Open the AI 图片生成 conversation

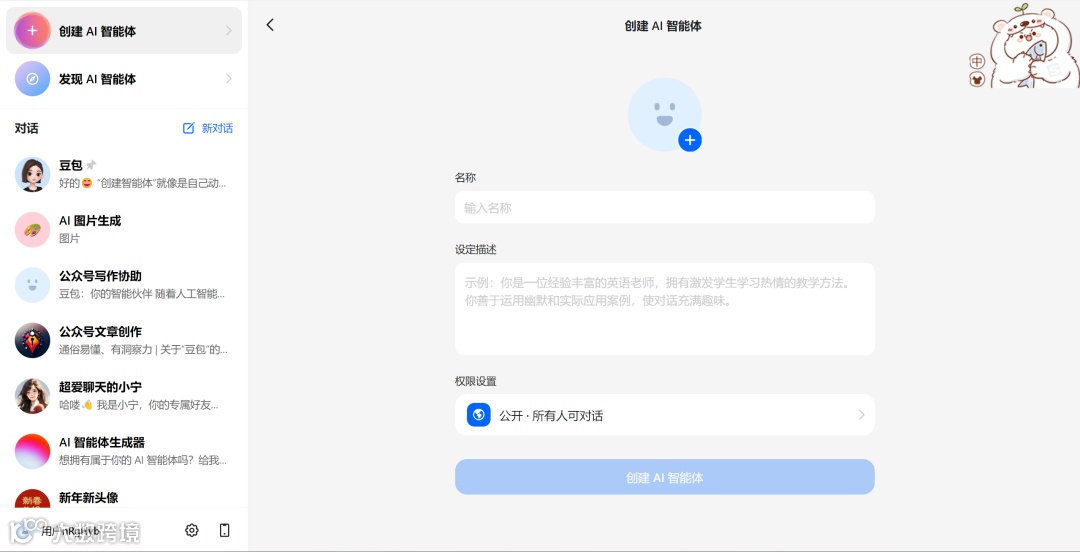(x=124, y=229)
